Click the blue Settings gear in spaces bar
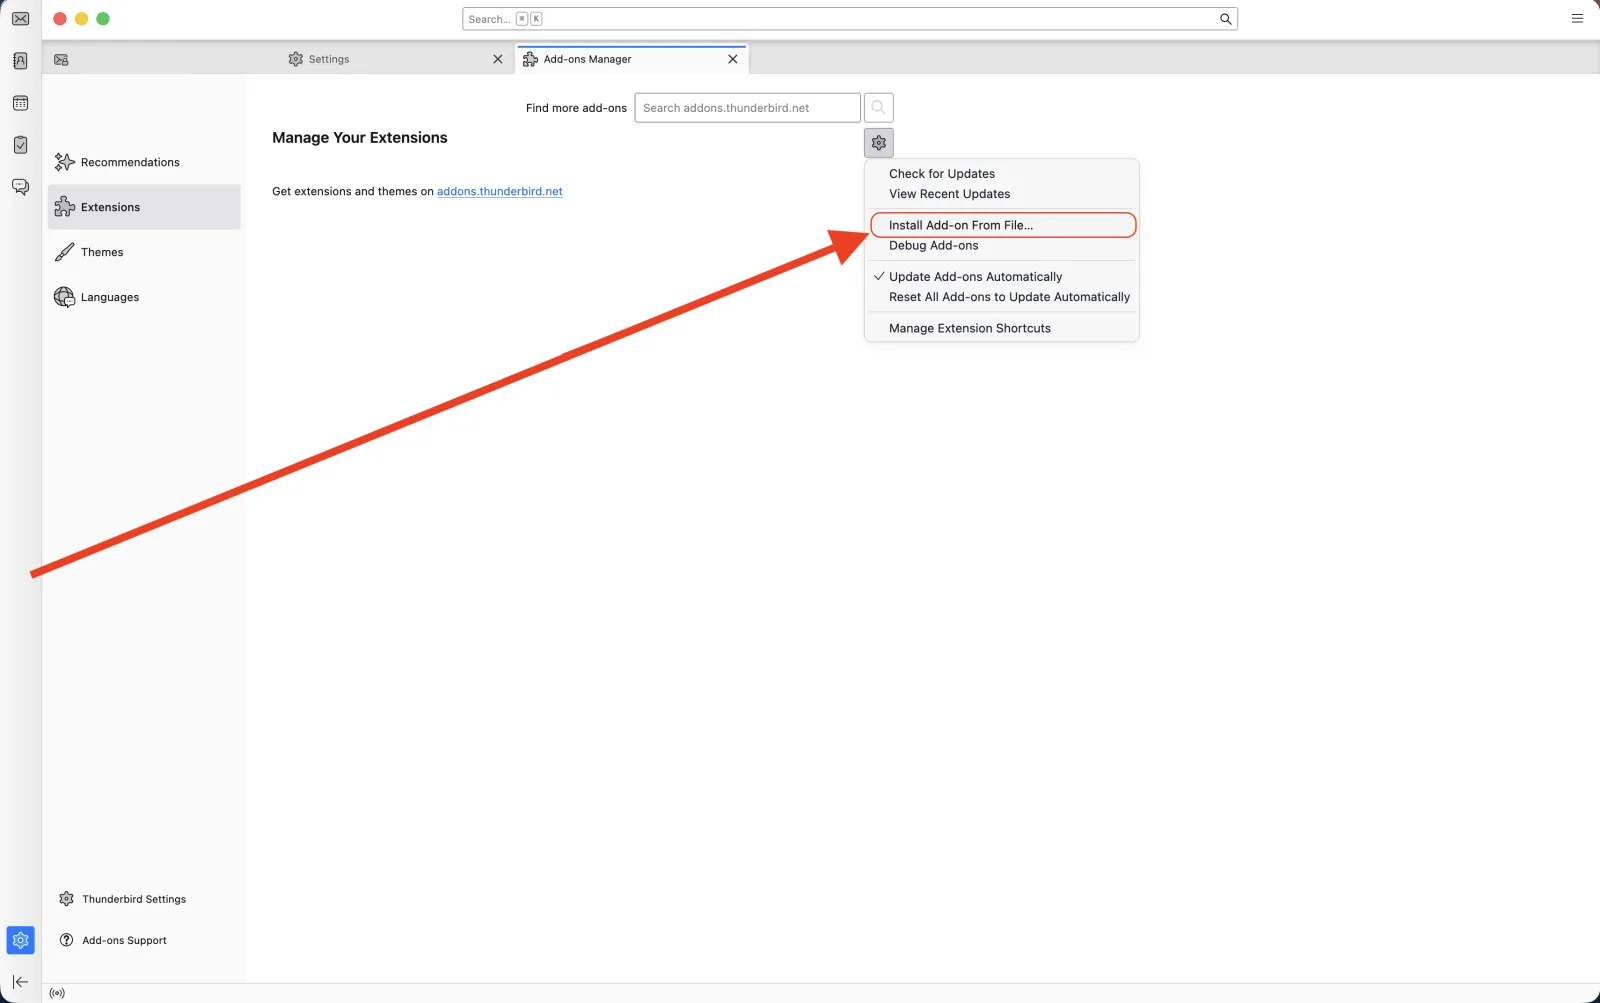 (20, 940)
